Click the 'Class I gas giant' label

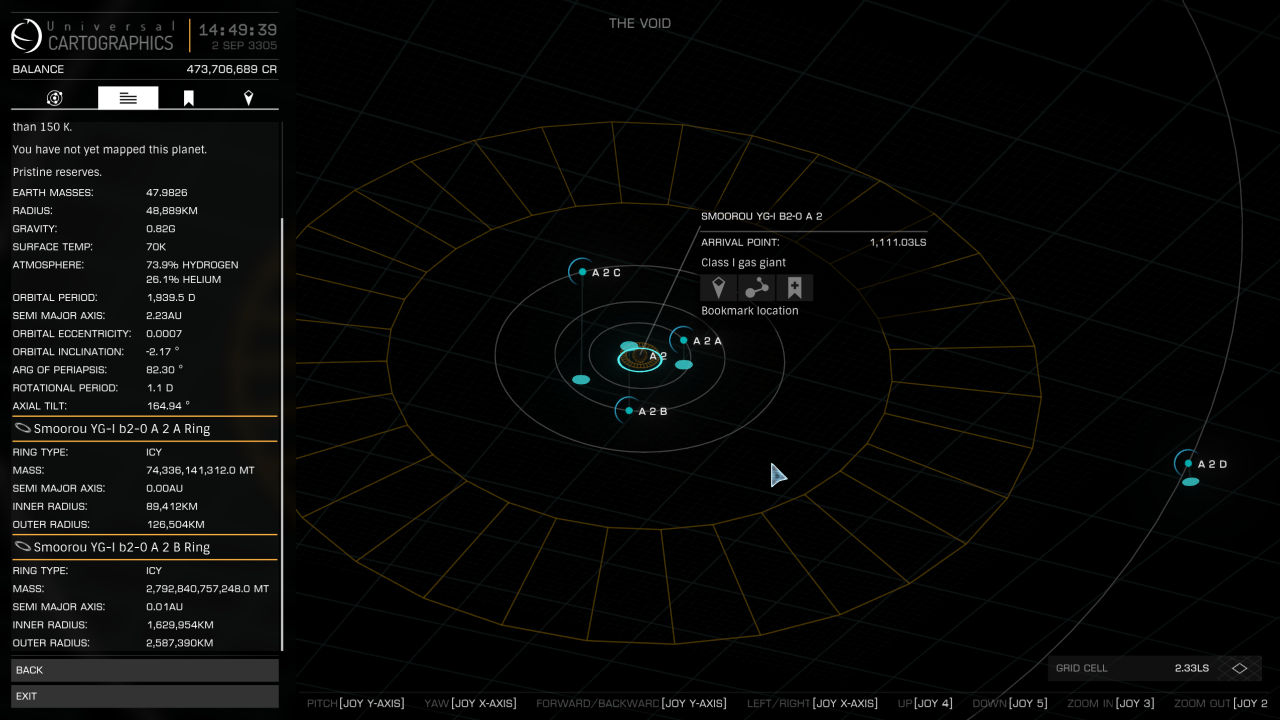coord(743,263)
